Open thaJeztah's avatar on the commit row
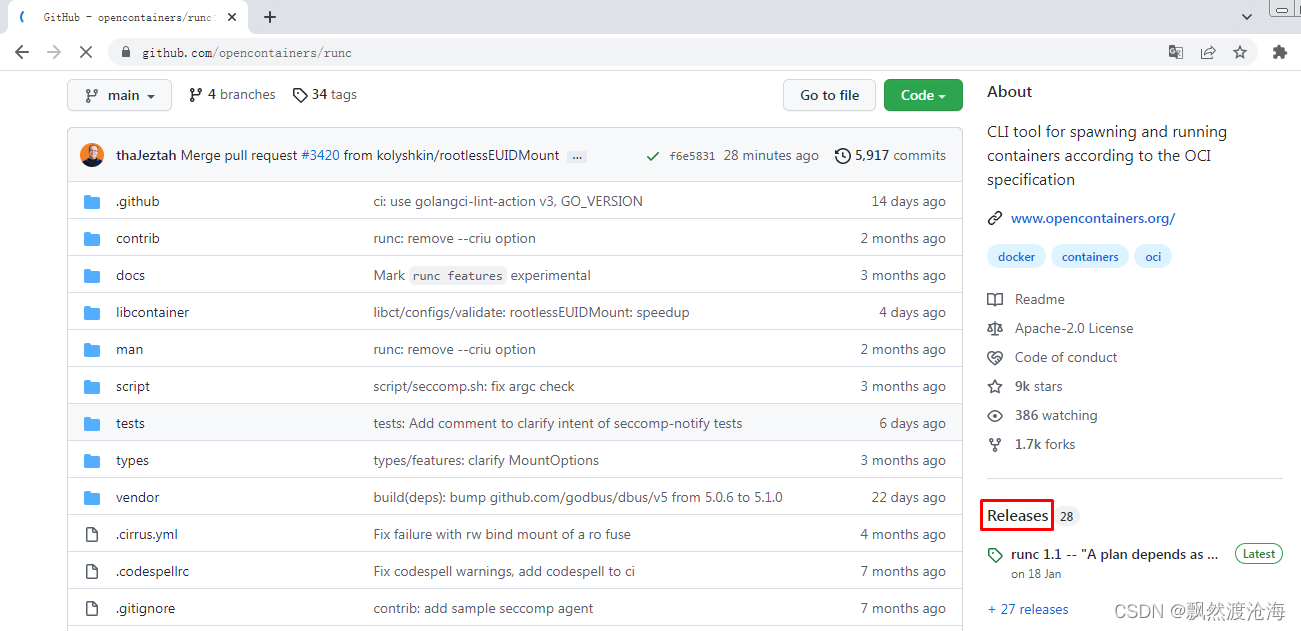The image size is (1301, 631). pos(92,155)
